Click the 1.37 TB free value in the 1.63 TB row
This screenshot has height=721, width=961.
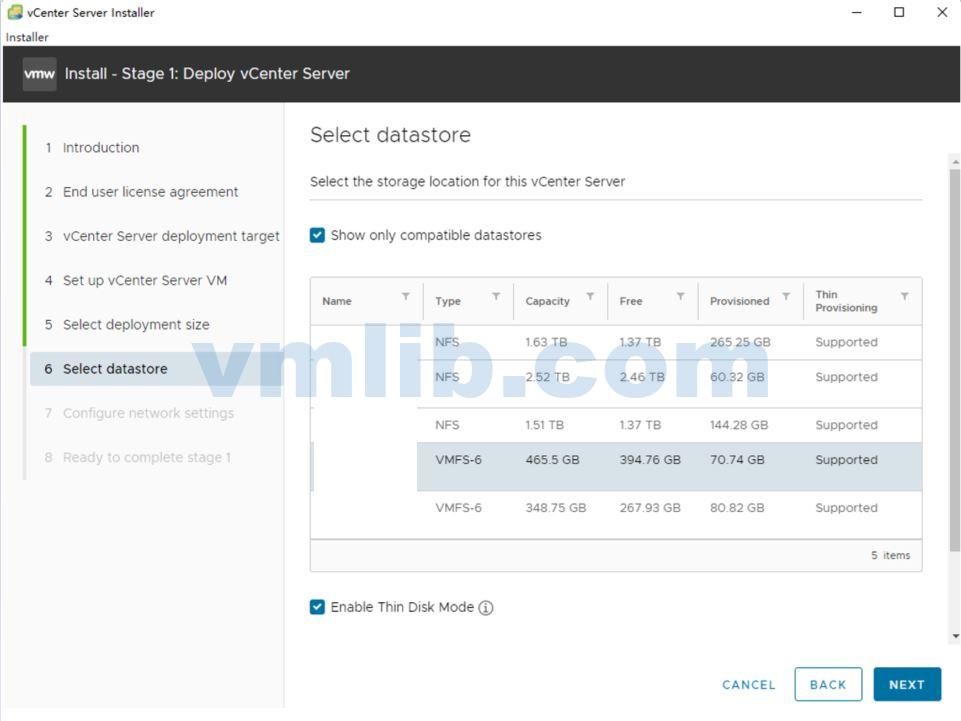(x=640, y=342)
